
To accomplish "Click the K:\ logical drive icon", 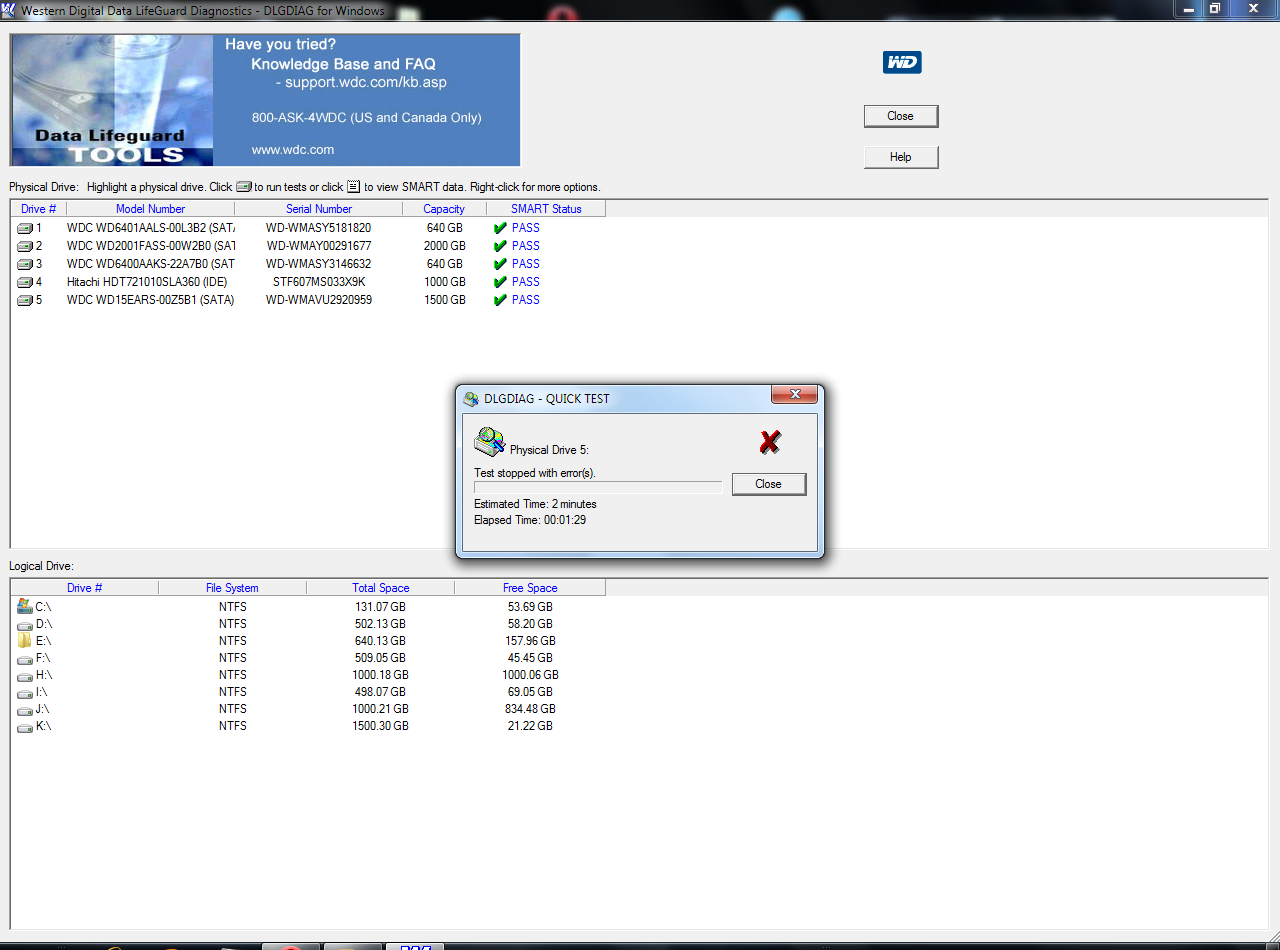I will pos(25,726).
